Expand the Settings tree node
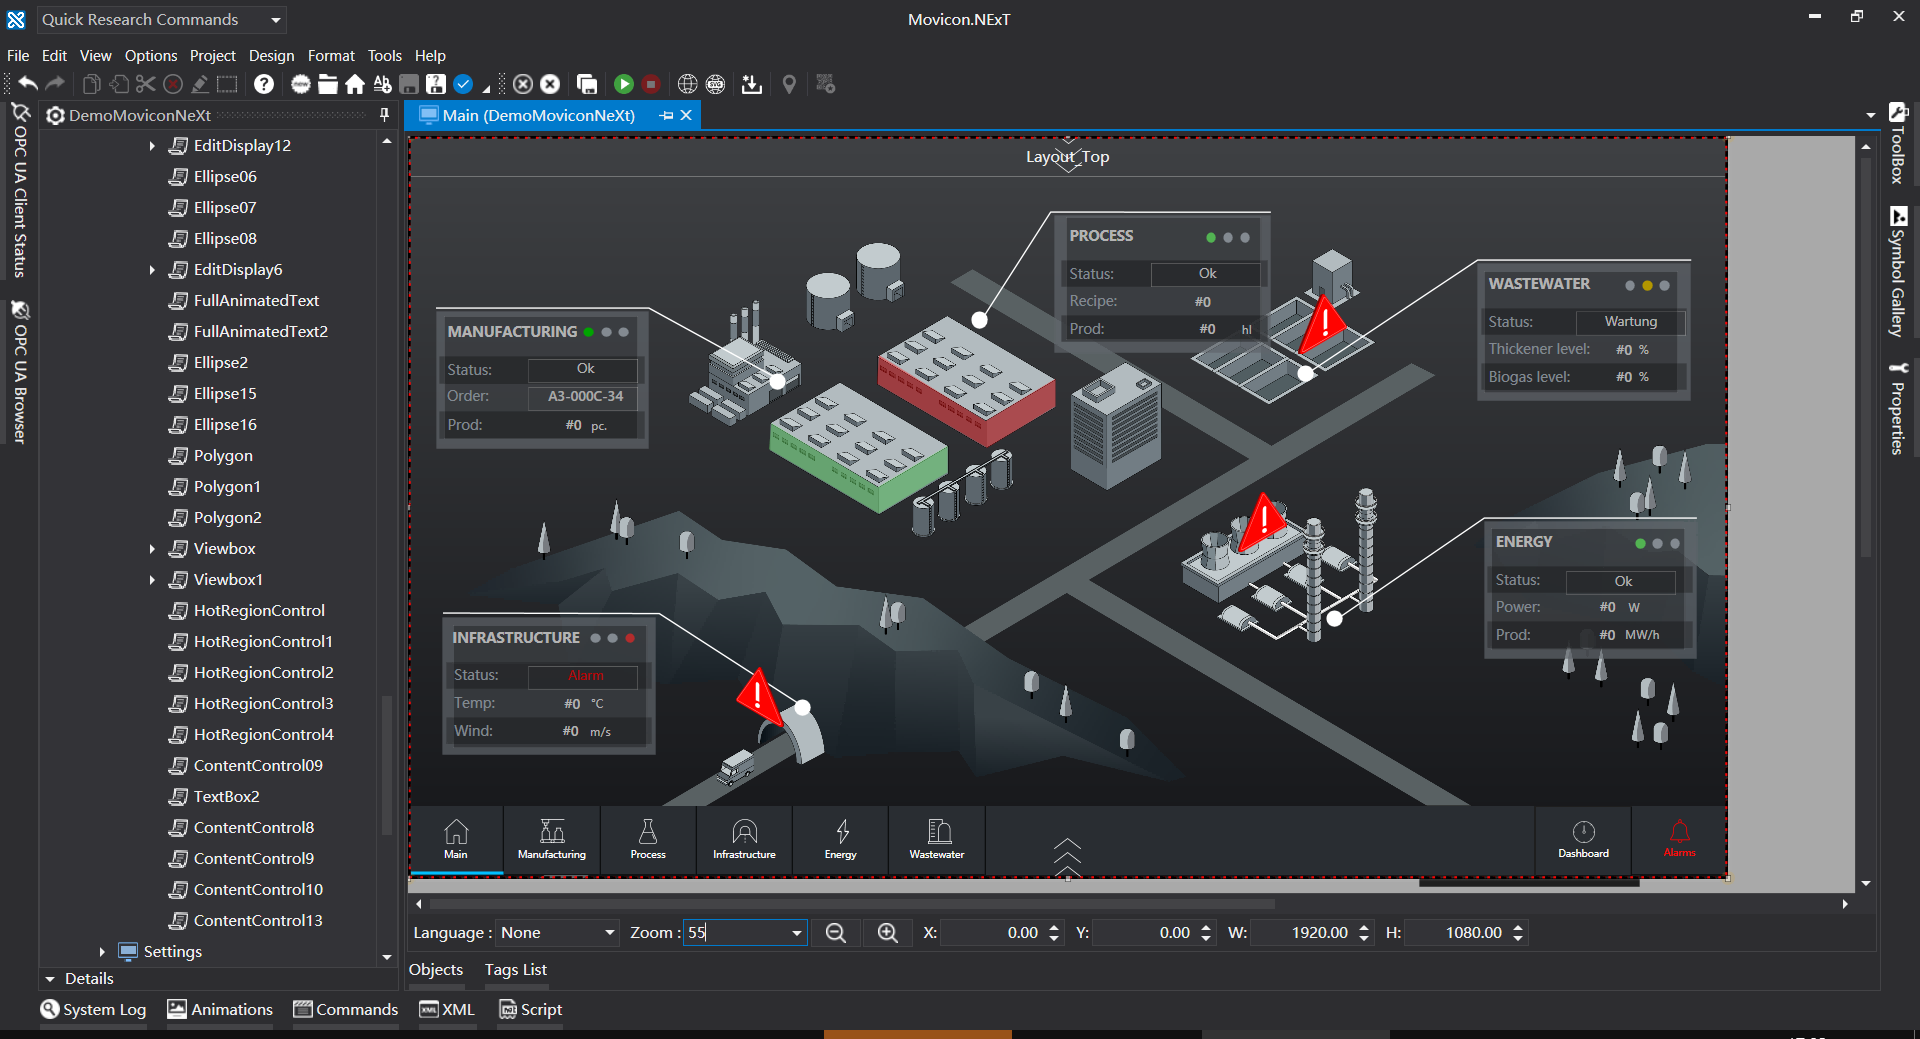1920x1039 pixels. (x=102, y=952)
